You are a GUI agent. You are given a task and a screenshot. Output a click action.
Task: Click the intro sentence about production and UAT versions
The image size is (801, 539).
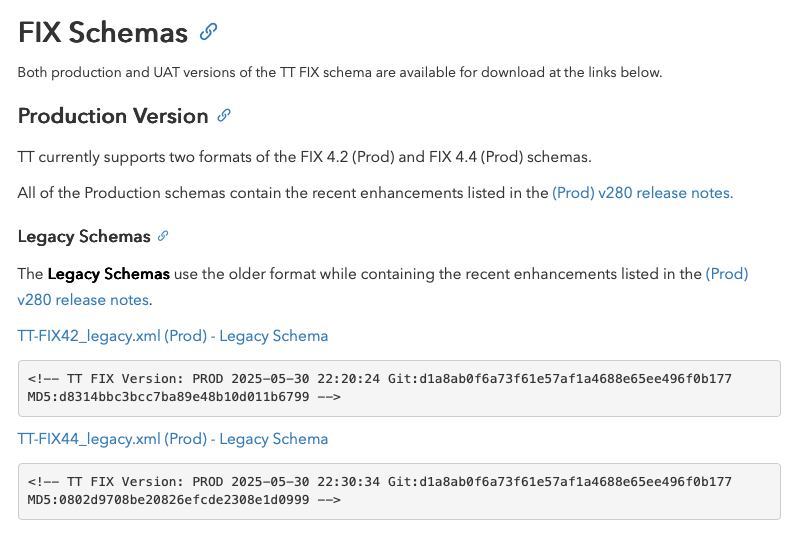[x=340, y=73]
